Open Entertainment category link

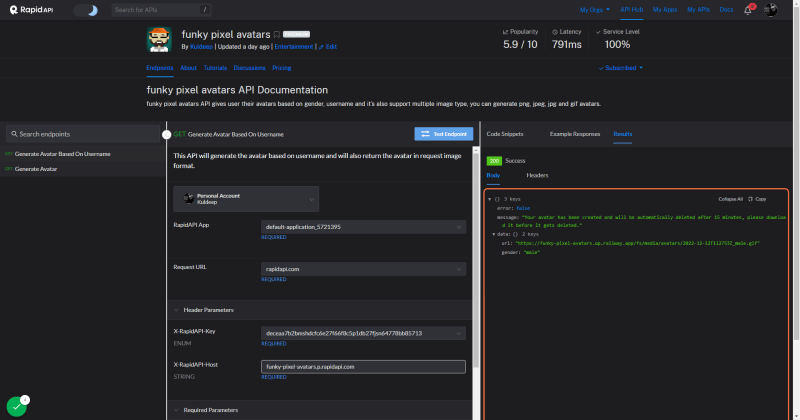pyautogui.click(x=294, y=46)
